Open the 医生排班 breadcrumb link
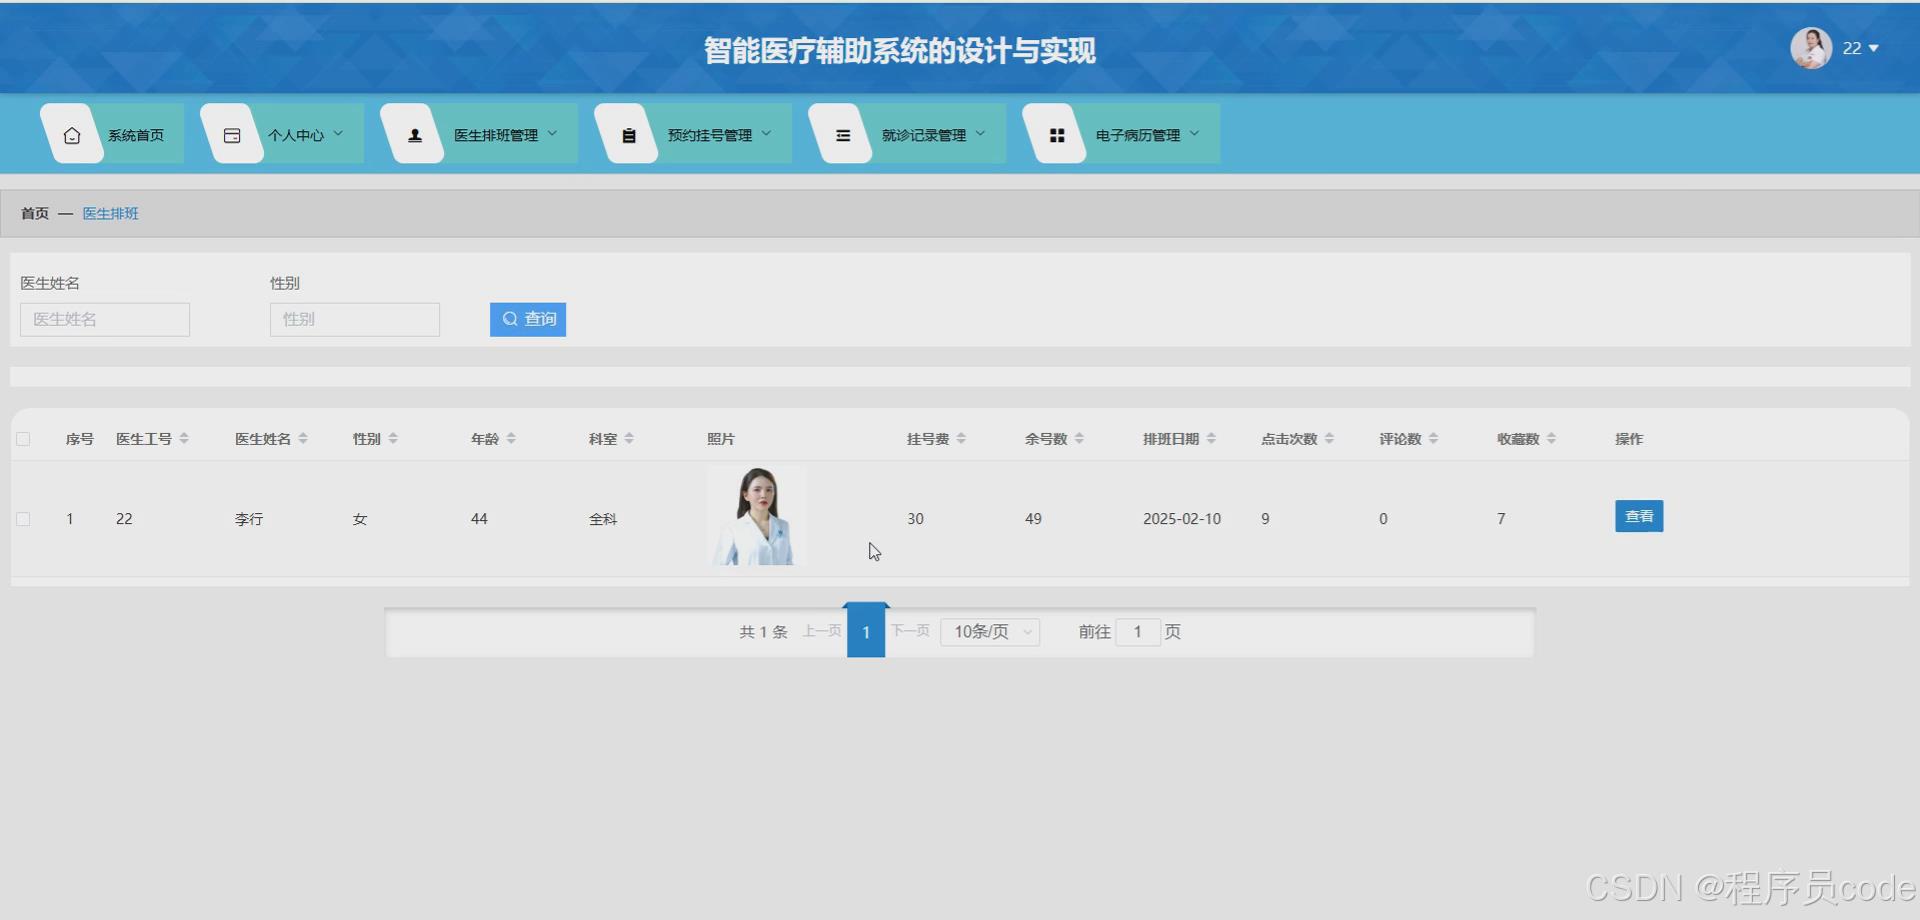 [110, 213]
